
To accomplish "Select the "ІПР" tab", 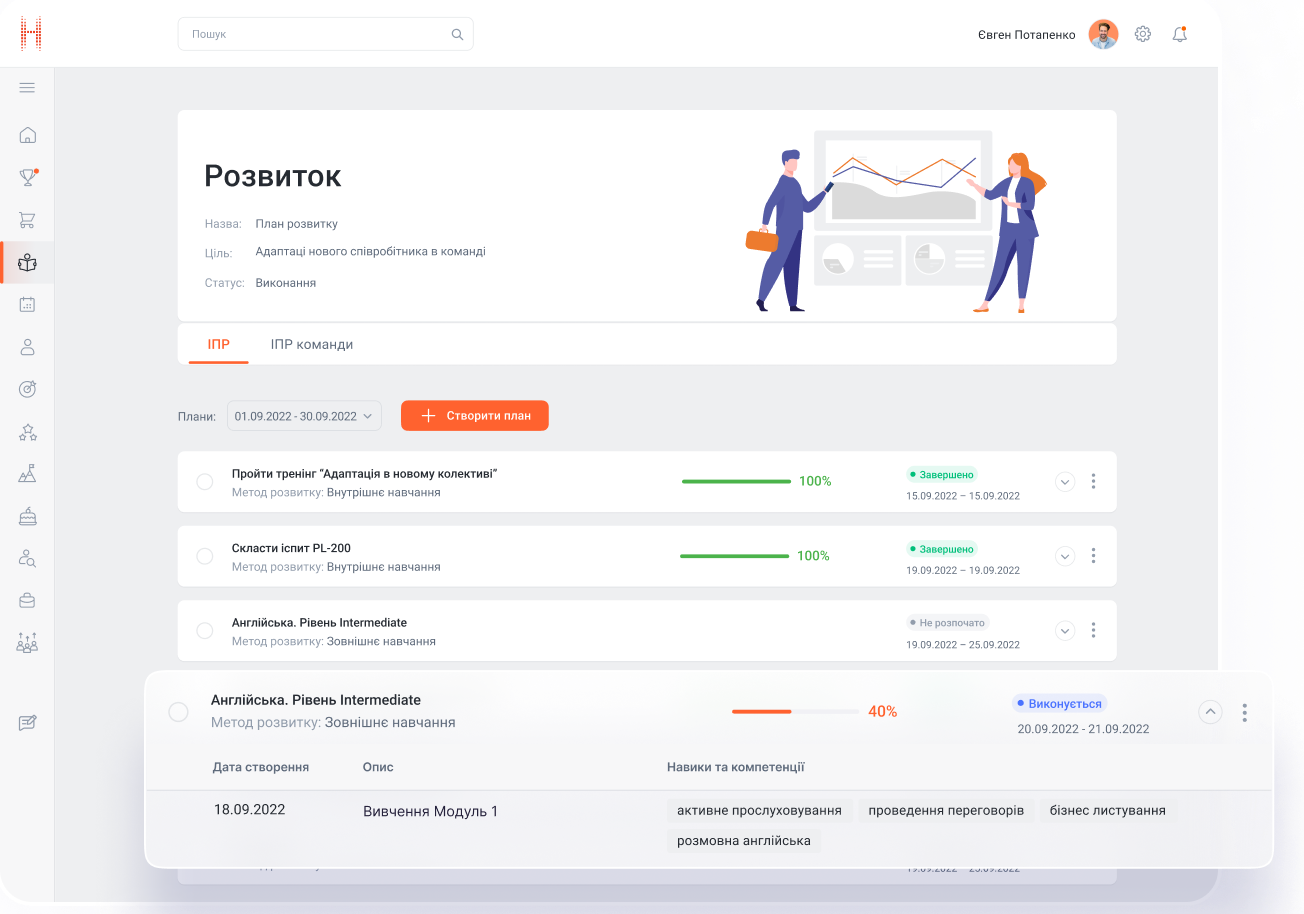I will (x=218, y=344).
